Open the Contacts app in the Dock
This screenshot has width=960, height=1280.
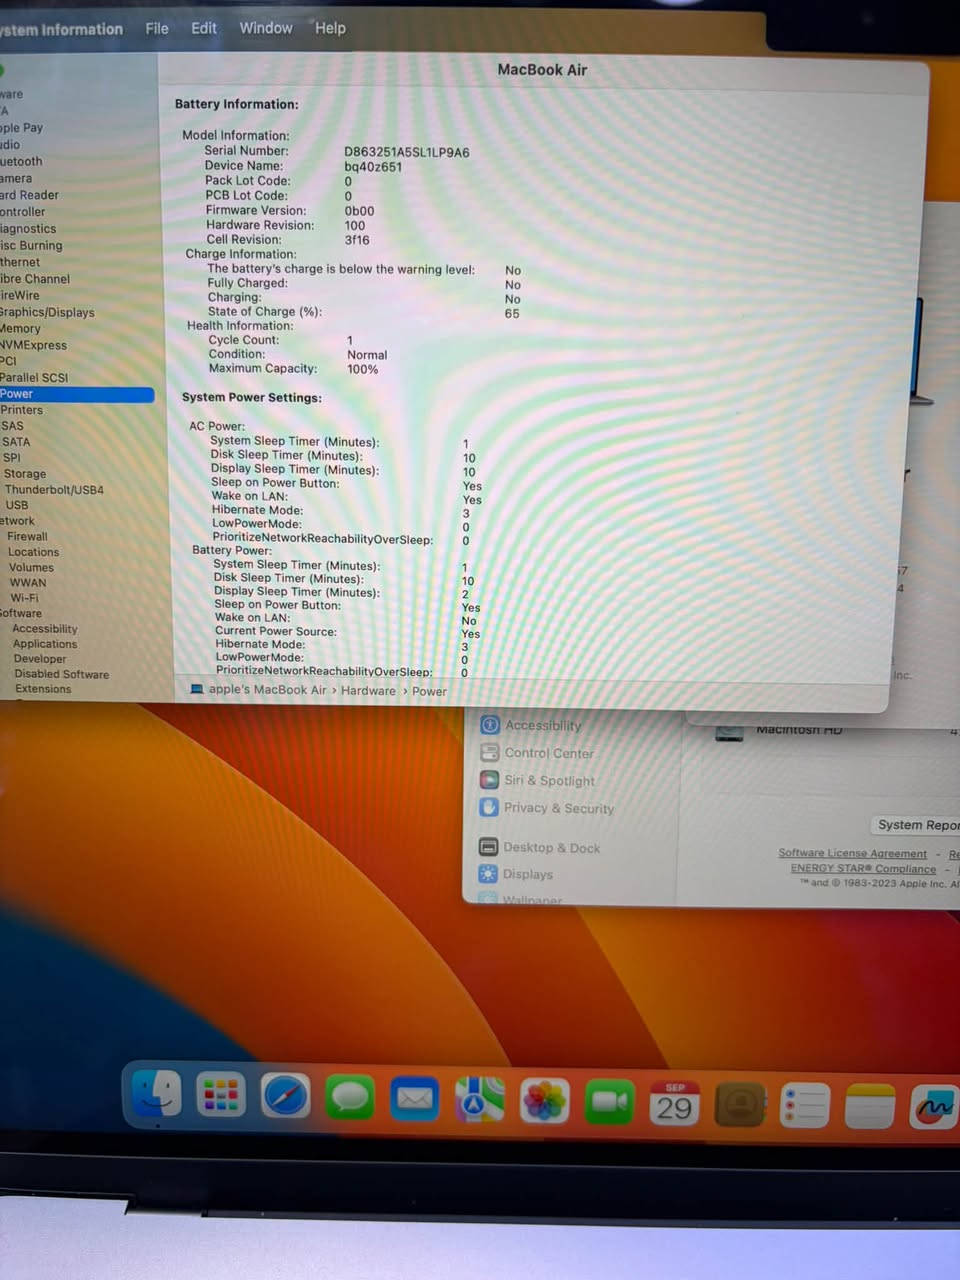[x=740, y=1104]
